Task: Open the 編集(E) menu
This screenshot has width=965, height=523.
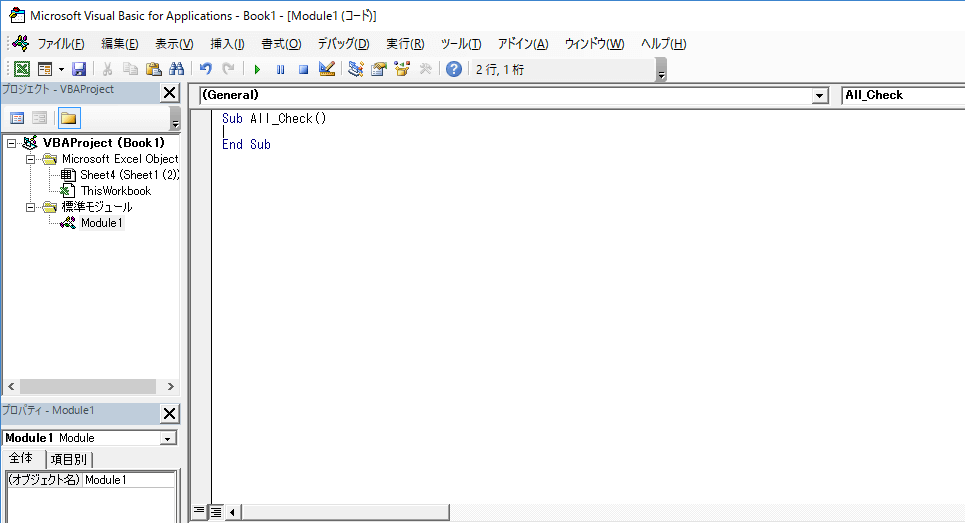Action: [119, 44]
